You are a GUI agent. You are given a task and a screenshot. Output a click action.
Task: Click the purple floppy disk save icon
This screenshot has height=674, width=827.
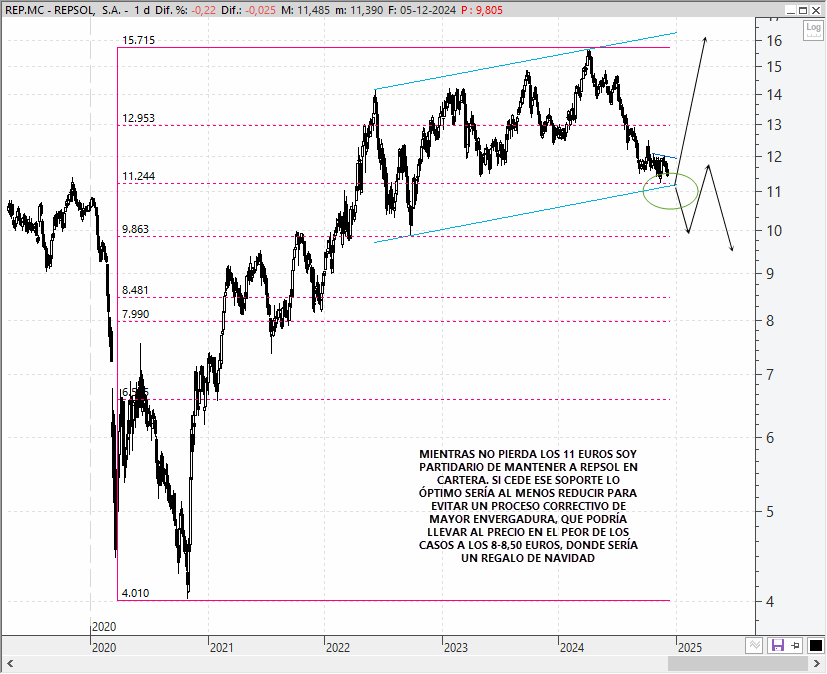pyautogui.click(x=777, y=645)
